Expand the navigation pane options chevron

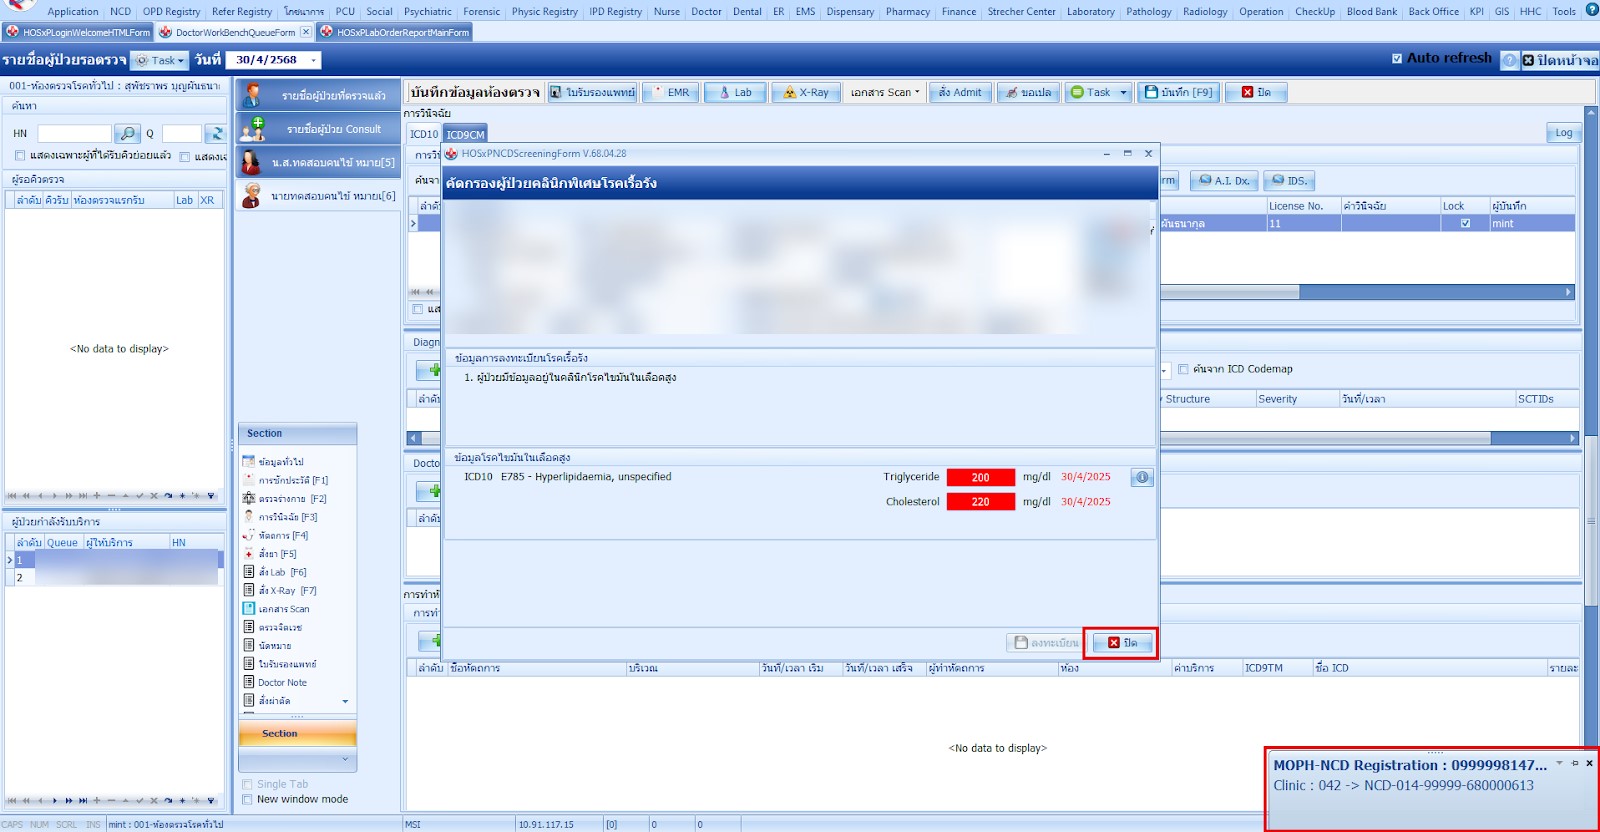(x=346, y=759)
